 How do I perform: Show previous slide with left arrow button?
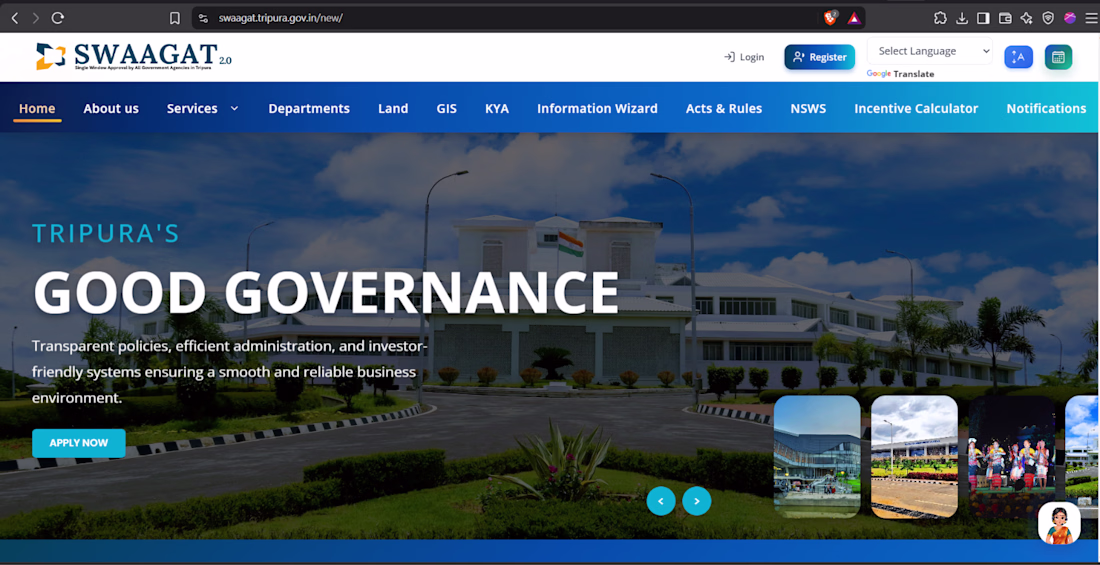coord(661,501)
